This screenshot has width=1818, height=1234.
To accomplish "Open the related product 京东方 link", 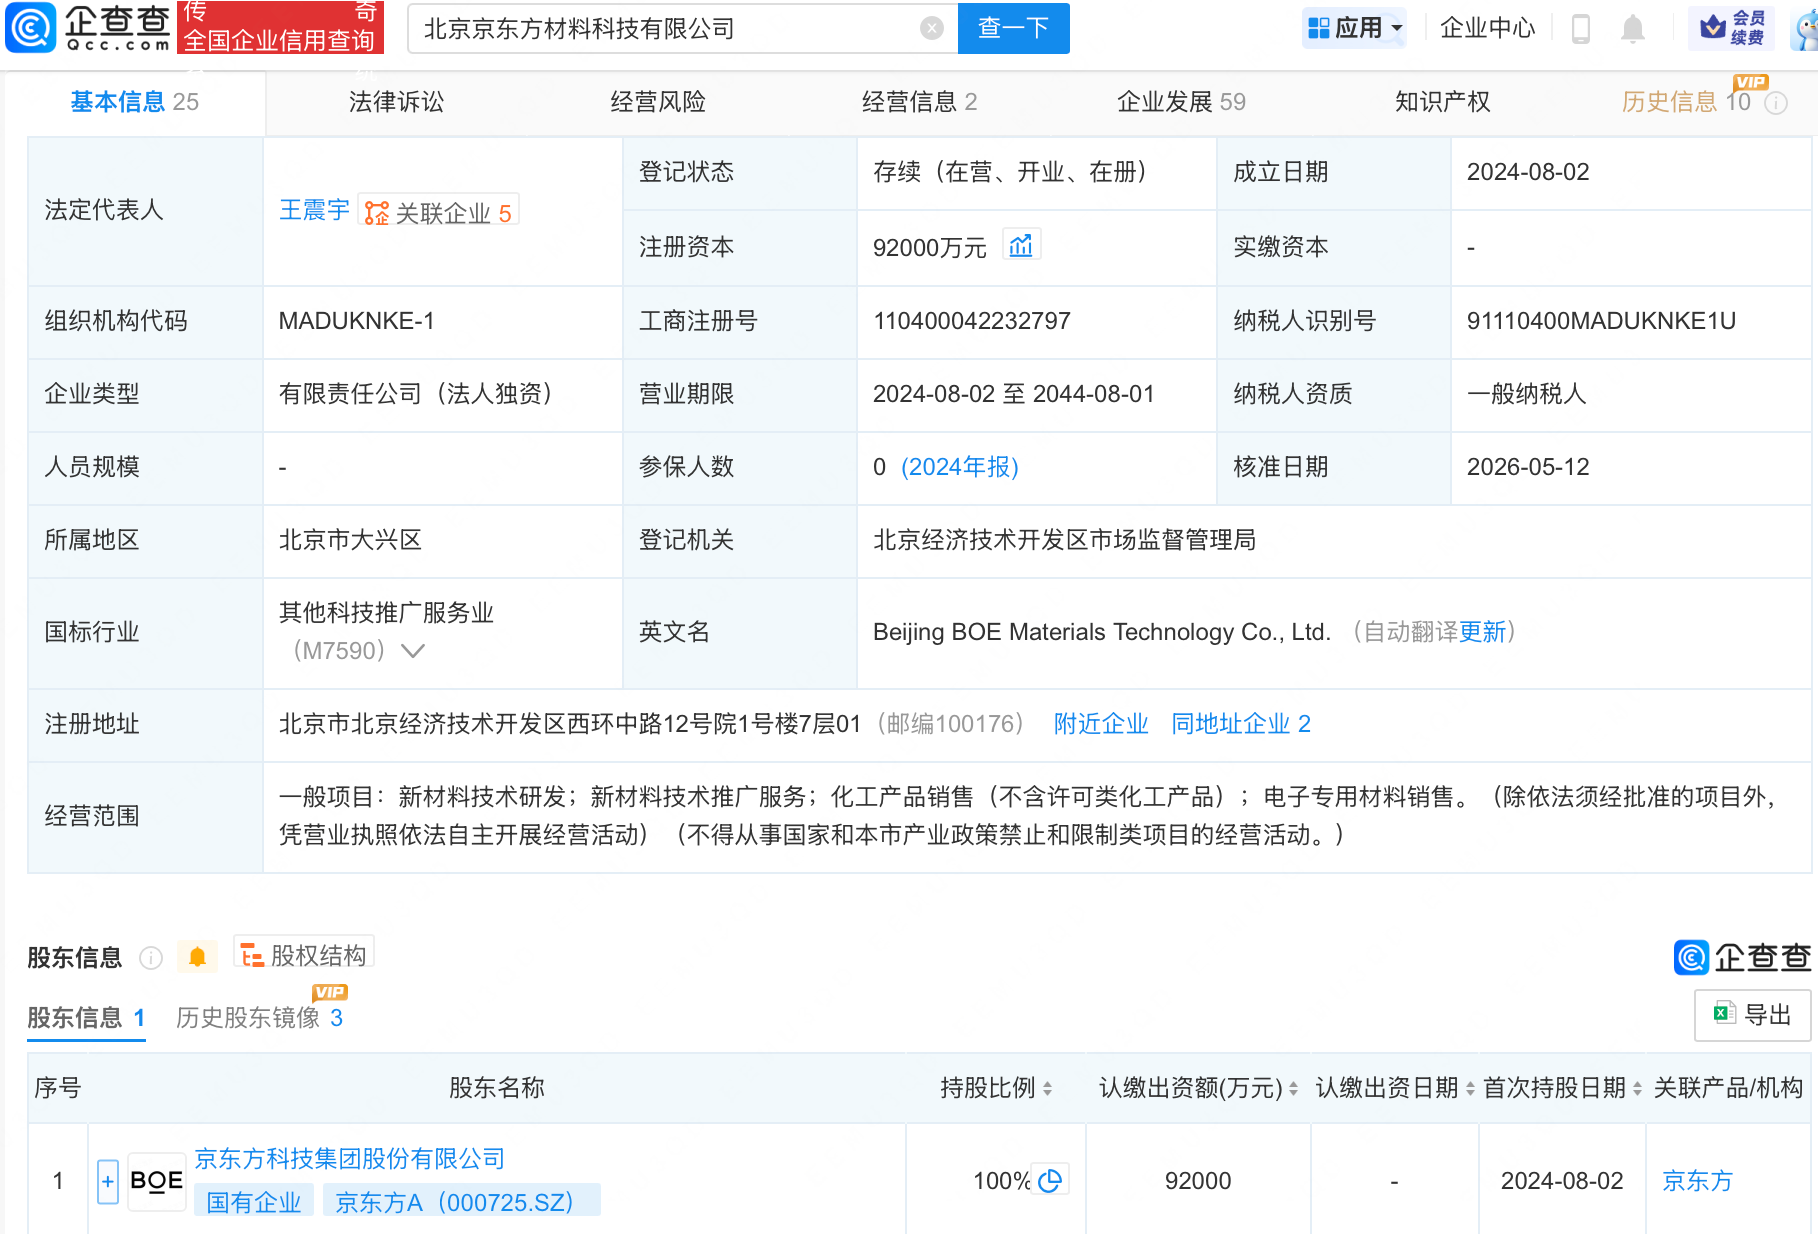I will click(1697, 1181).
